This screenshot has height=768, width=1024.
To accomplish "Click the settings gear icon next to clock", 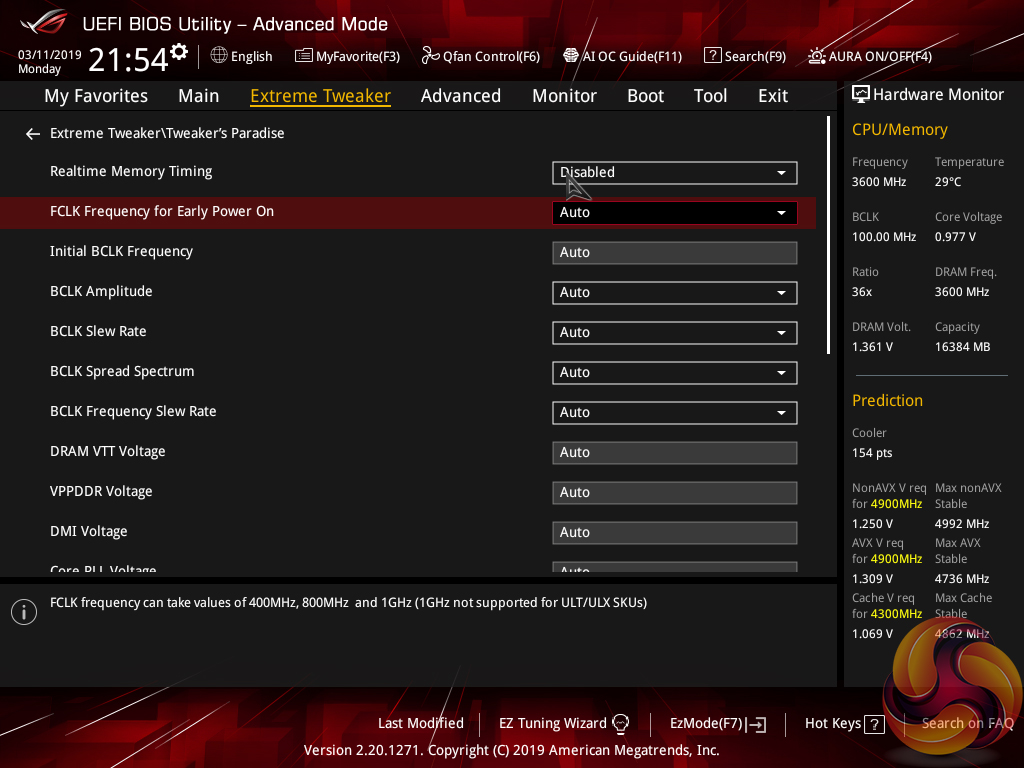I will click(179, 52).
